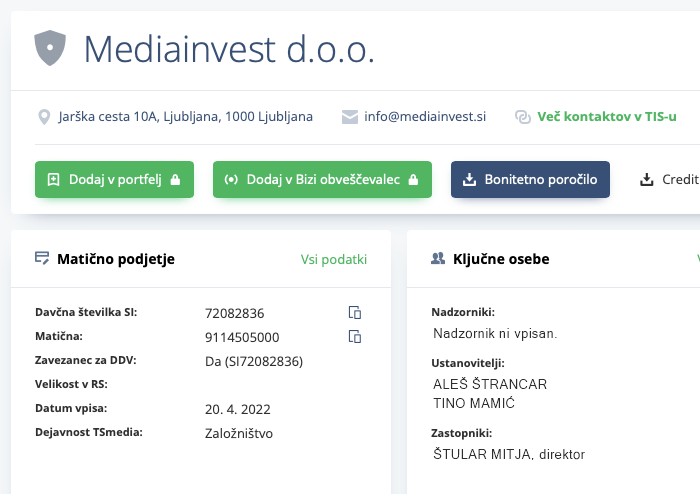Click the VAT value Da (SI72082836)
The width and height of the screenshot is (700, 494).
(x=254, y=361)
